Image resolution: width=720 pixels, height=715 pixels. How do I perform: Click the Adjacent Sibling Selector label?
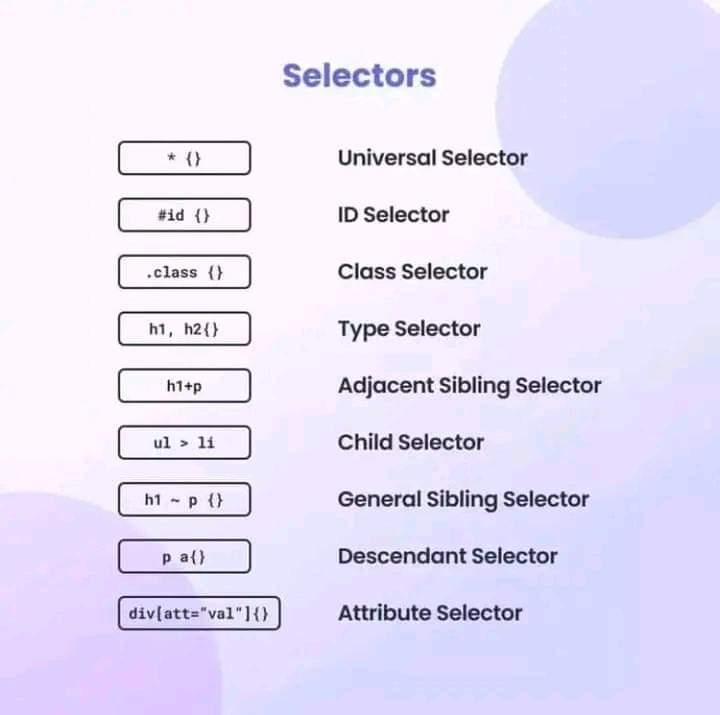tap(470, 386)
